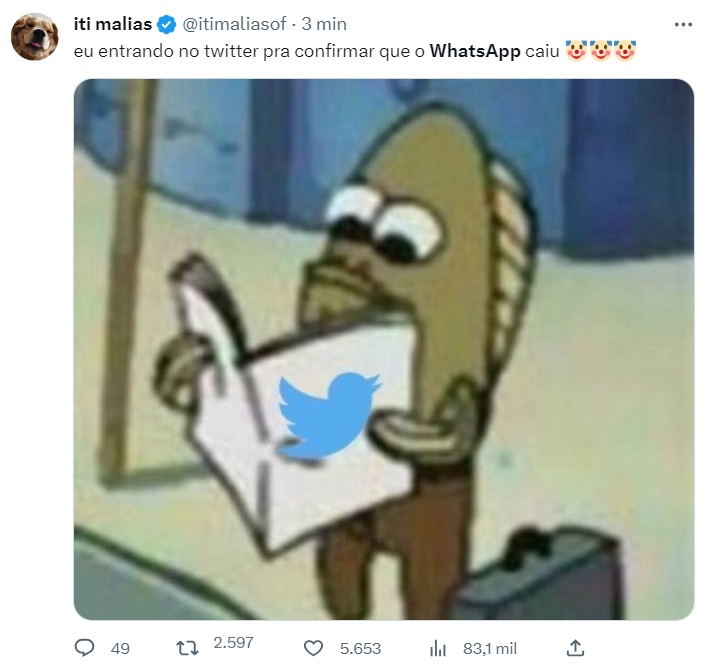This screenshot has height=671, width=706.
Task: Click the clown emojis in the tweet
Action: tap(600, 50)
